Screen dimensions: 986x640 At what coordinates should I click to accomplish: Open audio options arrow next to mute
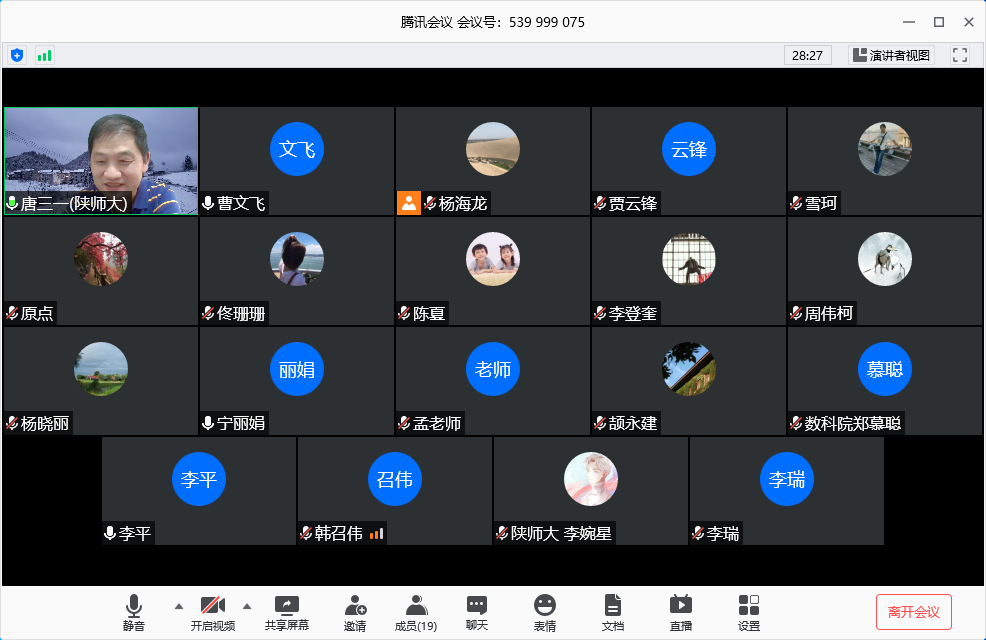point(179,607)
